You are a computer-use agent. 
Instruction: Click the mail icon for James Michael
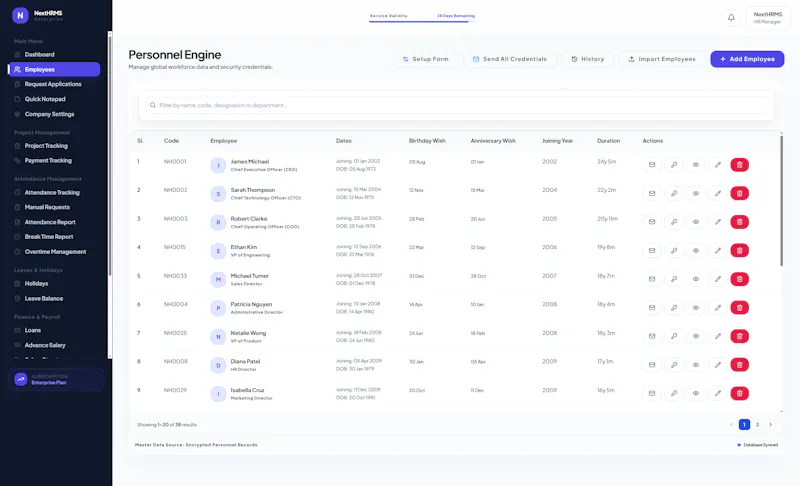652,165
